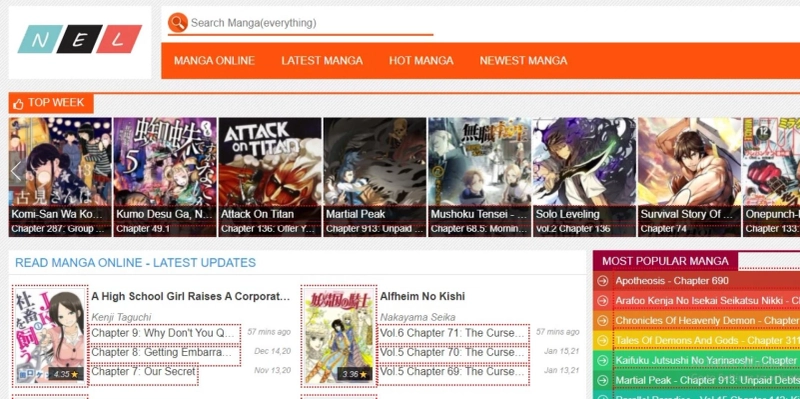This screenshot has width=800, height=399.
Task: Open Chapter 74 link
Action: [664, 229]
